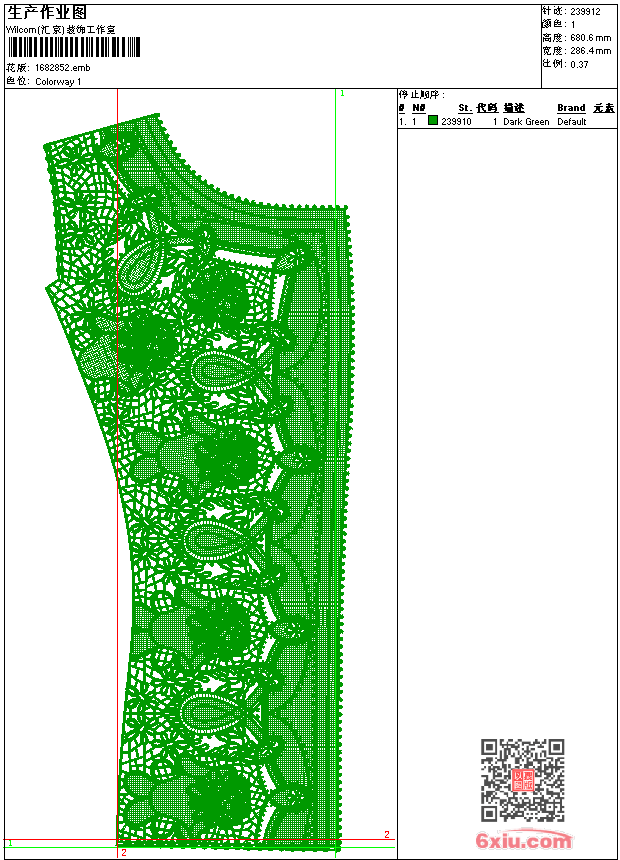Select the Default brand cell
This screenshot has height=860, width=620.
(x=572, y=122)
